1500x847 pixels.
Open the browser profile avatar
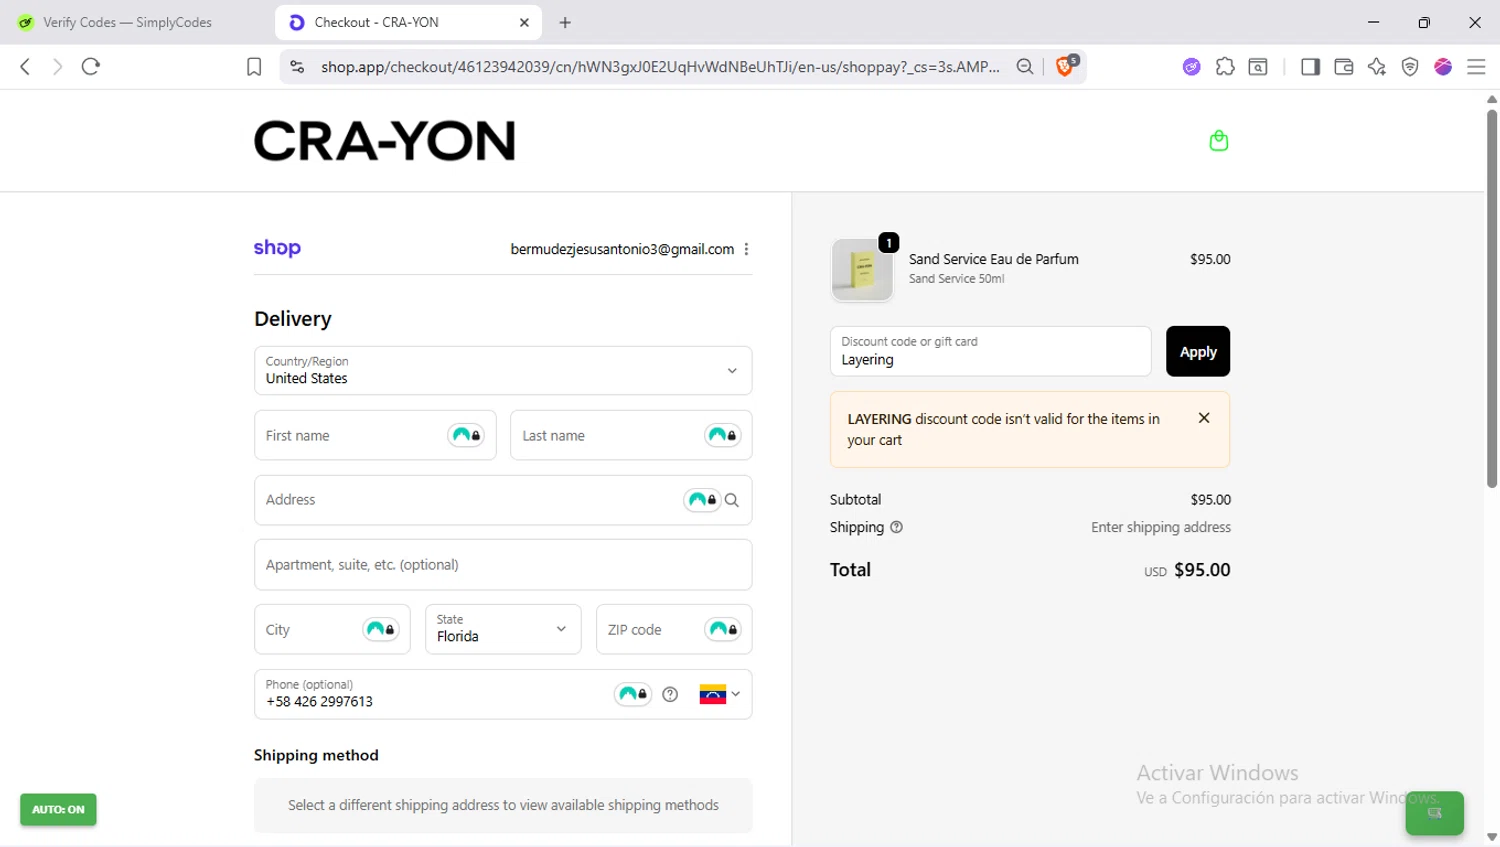click(1443, 67)
